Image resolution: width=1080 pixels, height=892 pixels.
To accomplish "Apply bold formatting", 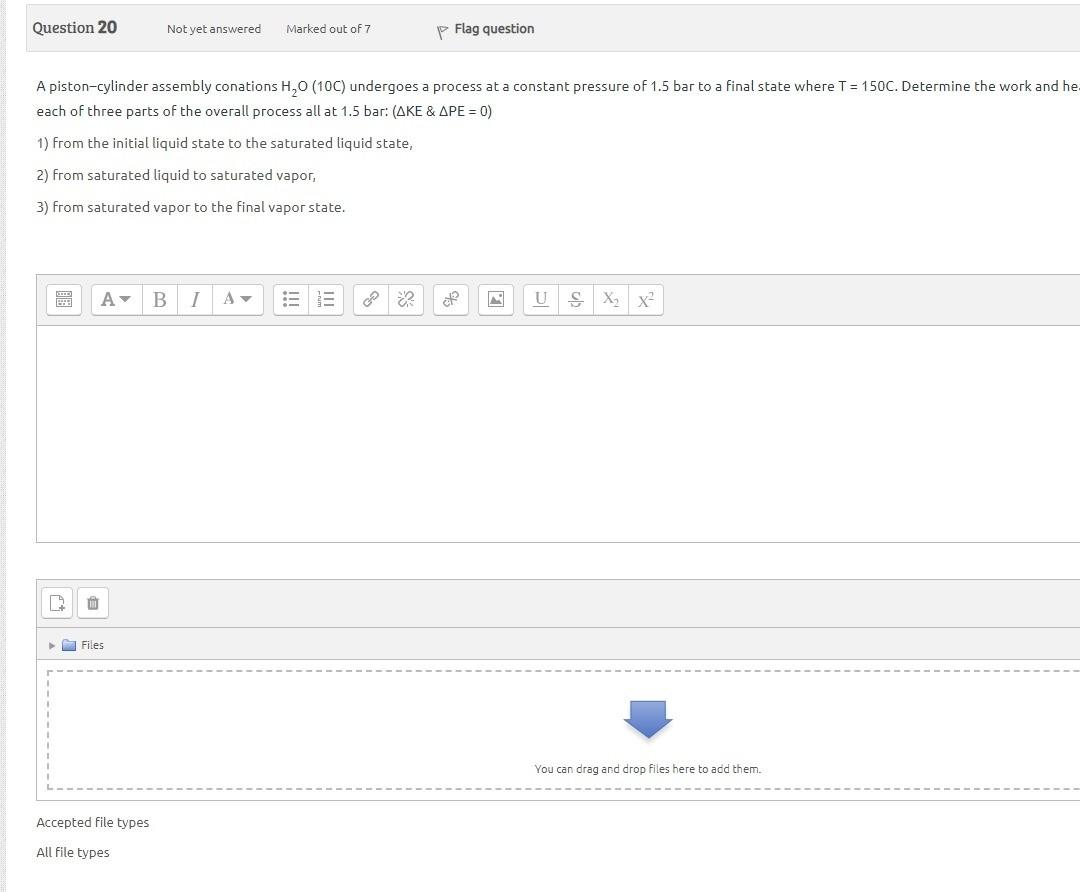I will (160, 300).
